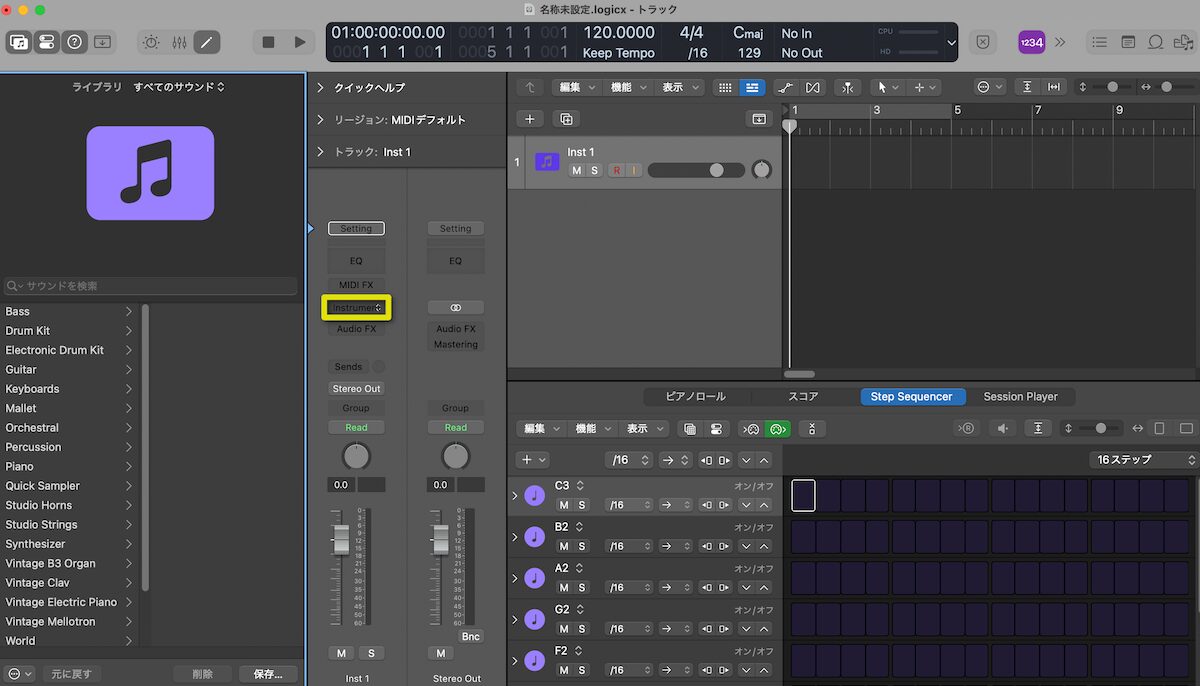
Task: Click the large music note library image
Action: pyautogui.click(x=150, y=173)
